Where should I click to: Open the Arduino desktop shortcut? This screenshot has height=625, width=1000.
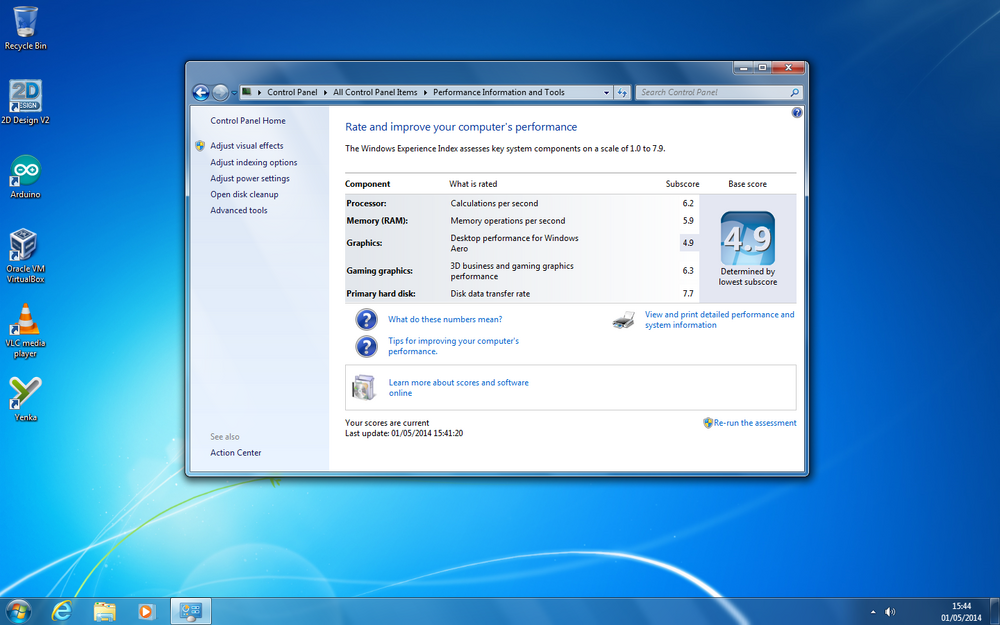coord(25,177)
